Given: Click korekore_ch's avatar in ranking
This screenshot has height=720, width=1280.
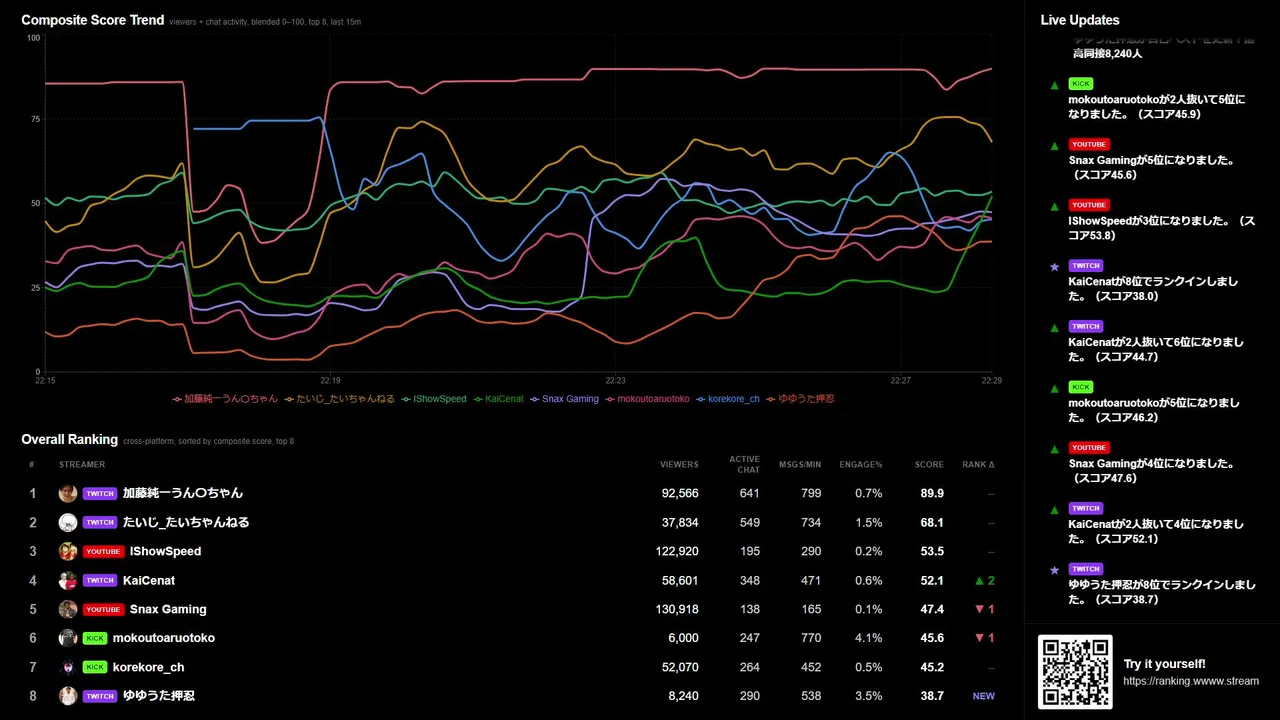Looking at the screenshot, I should click(x=68, y=667).
